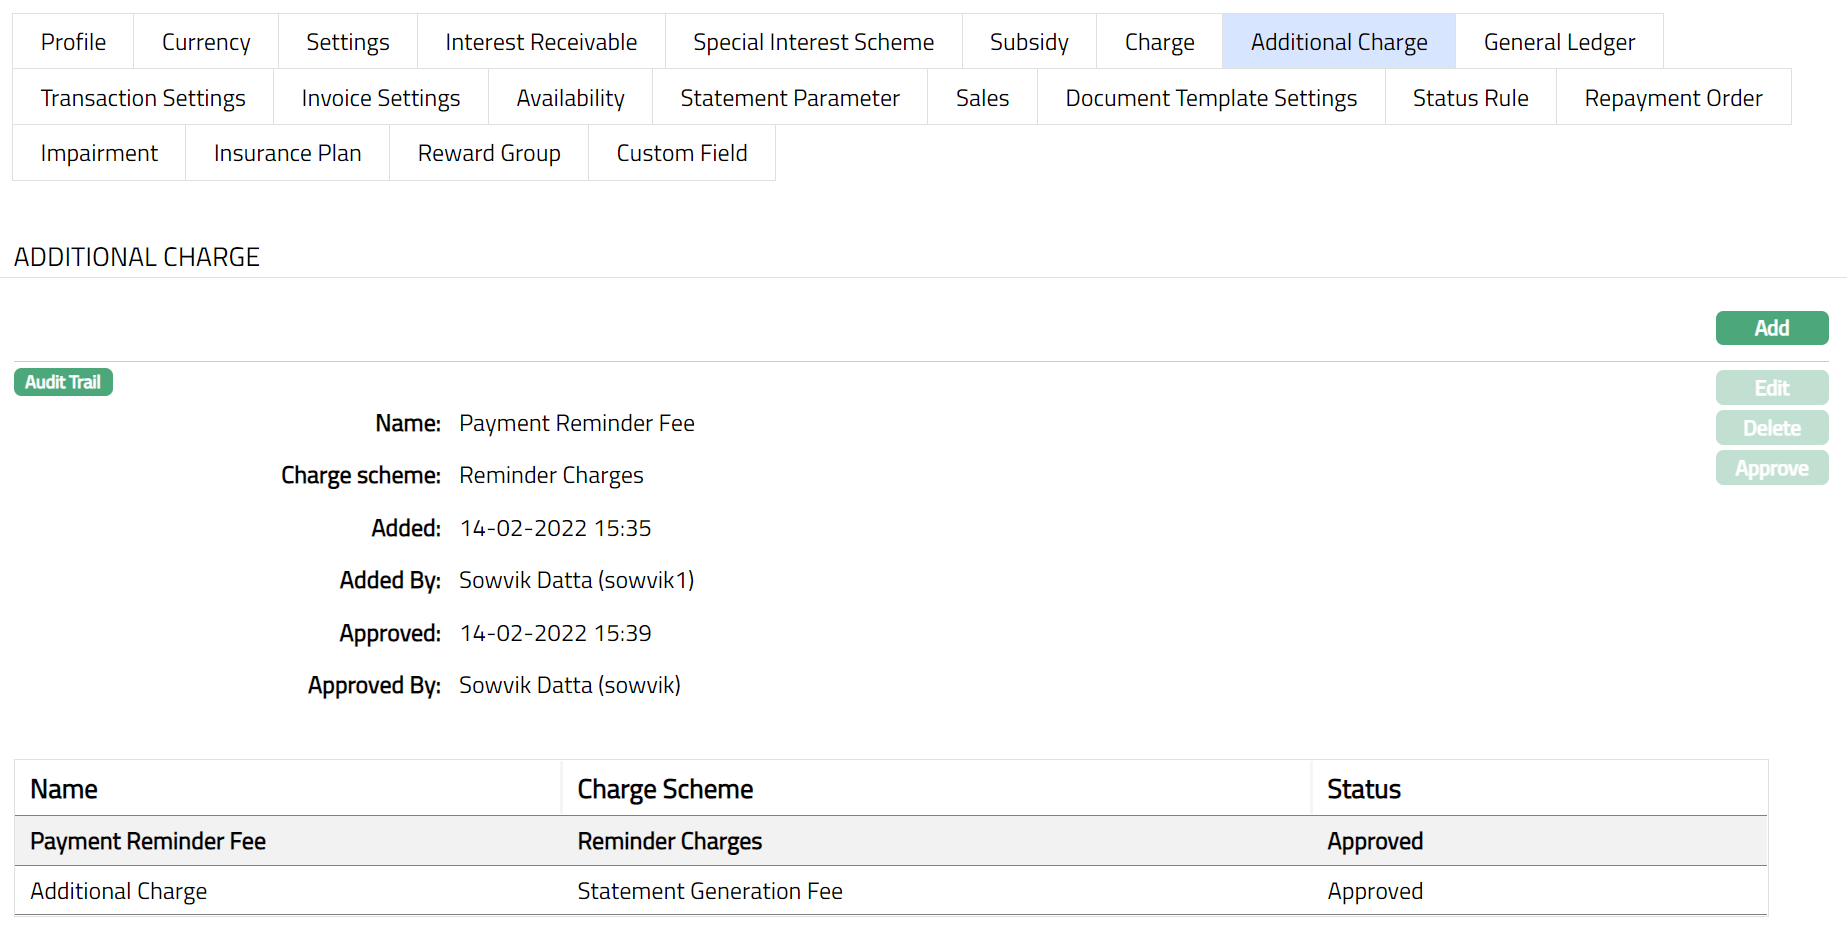The image size is (1847, 935).
Task: Select the Statement Parameter tab
Action: (790, 98)
